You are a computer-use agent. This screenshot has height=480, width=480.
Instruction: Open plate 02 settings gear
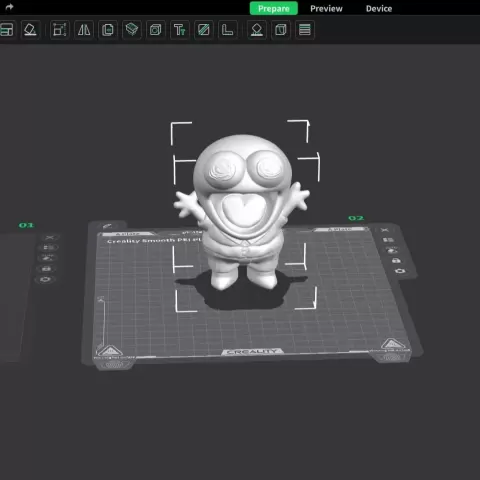coord(400,271)
